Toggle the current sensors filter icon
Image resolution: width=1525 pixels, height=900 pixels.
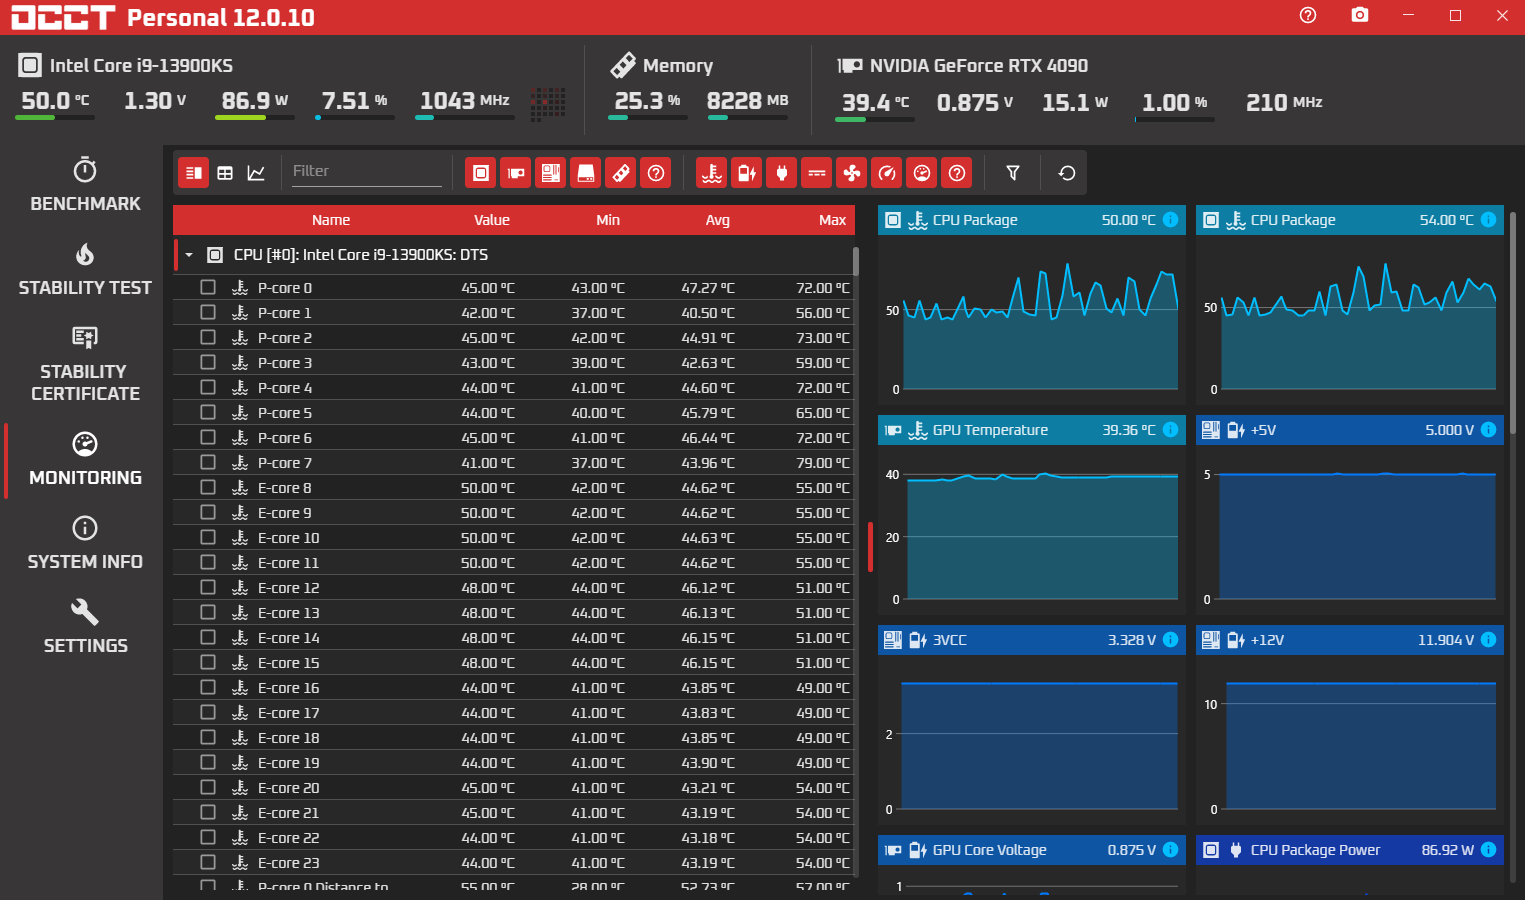tap(817, 173)
